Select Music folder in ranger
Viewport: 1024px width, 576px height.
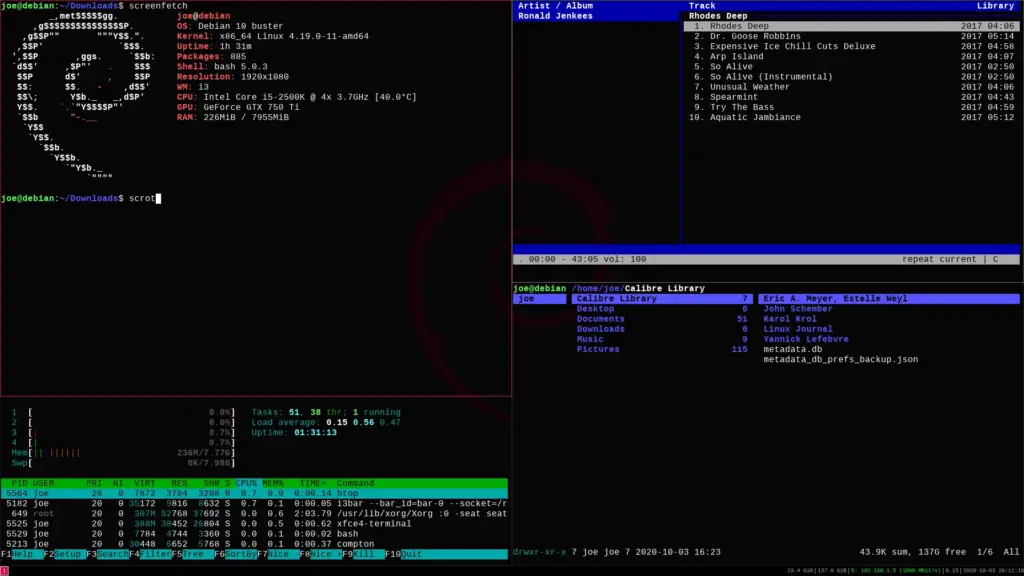click(662, 340)
